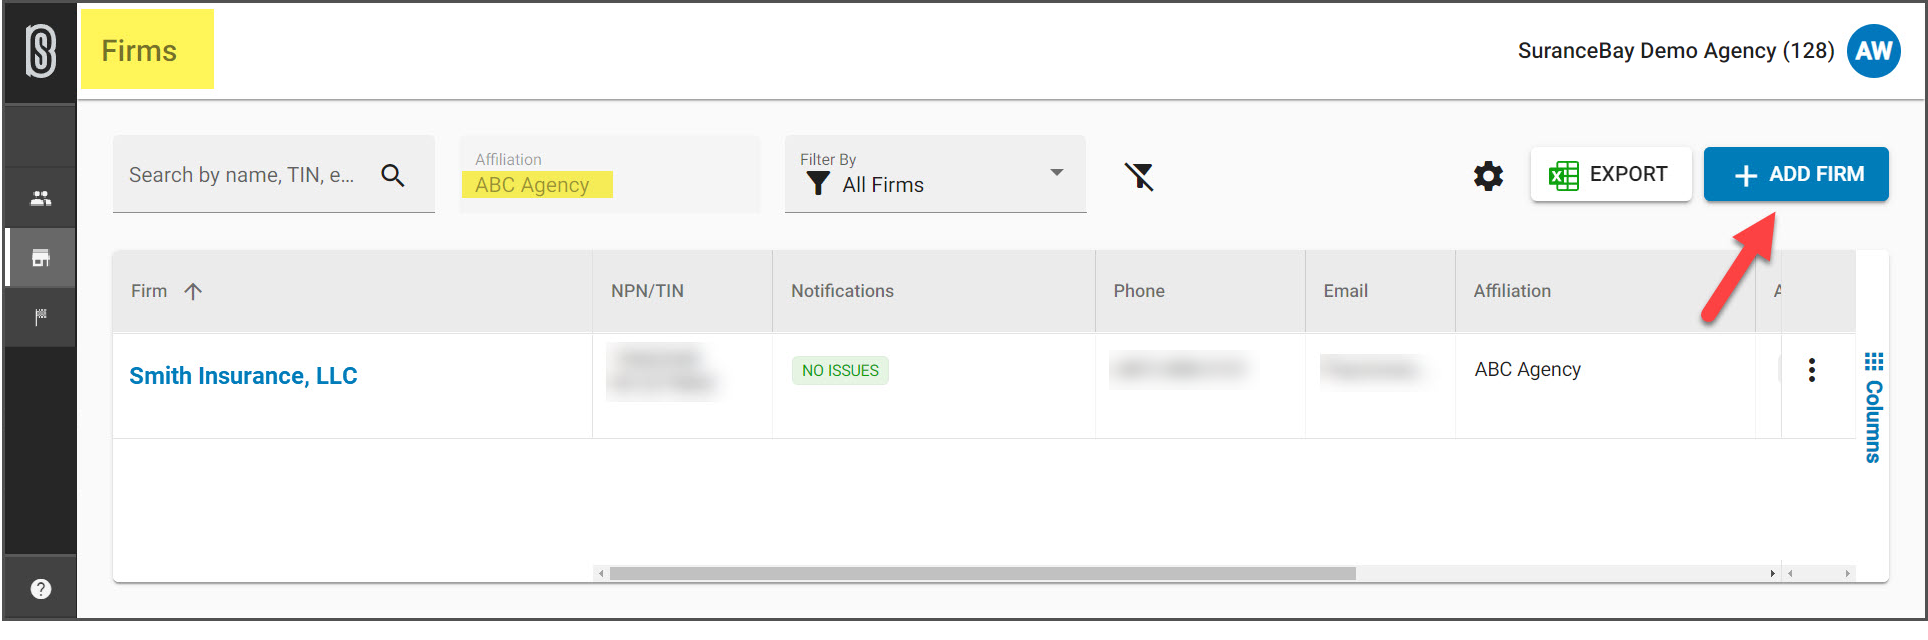This screenshot has height=640, width=1928.
Task: Open the settings gear icon
Action: 1488,176
